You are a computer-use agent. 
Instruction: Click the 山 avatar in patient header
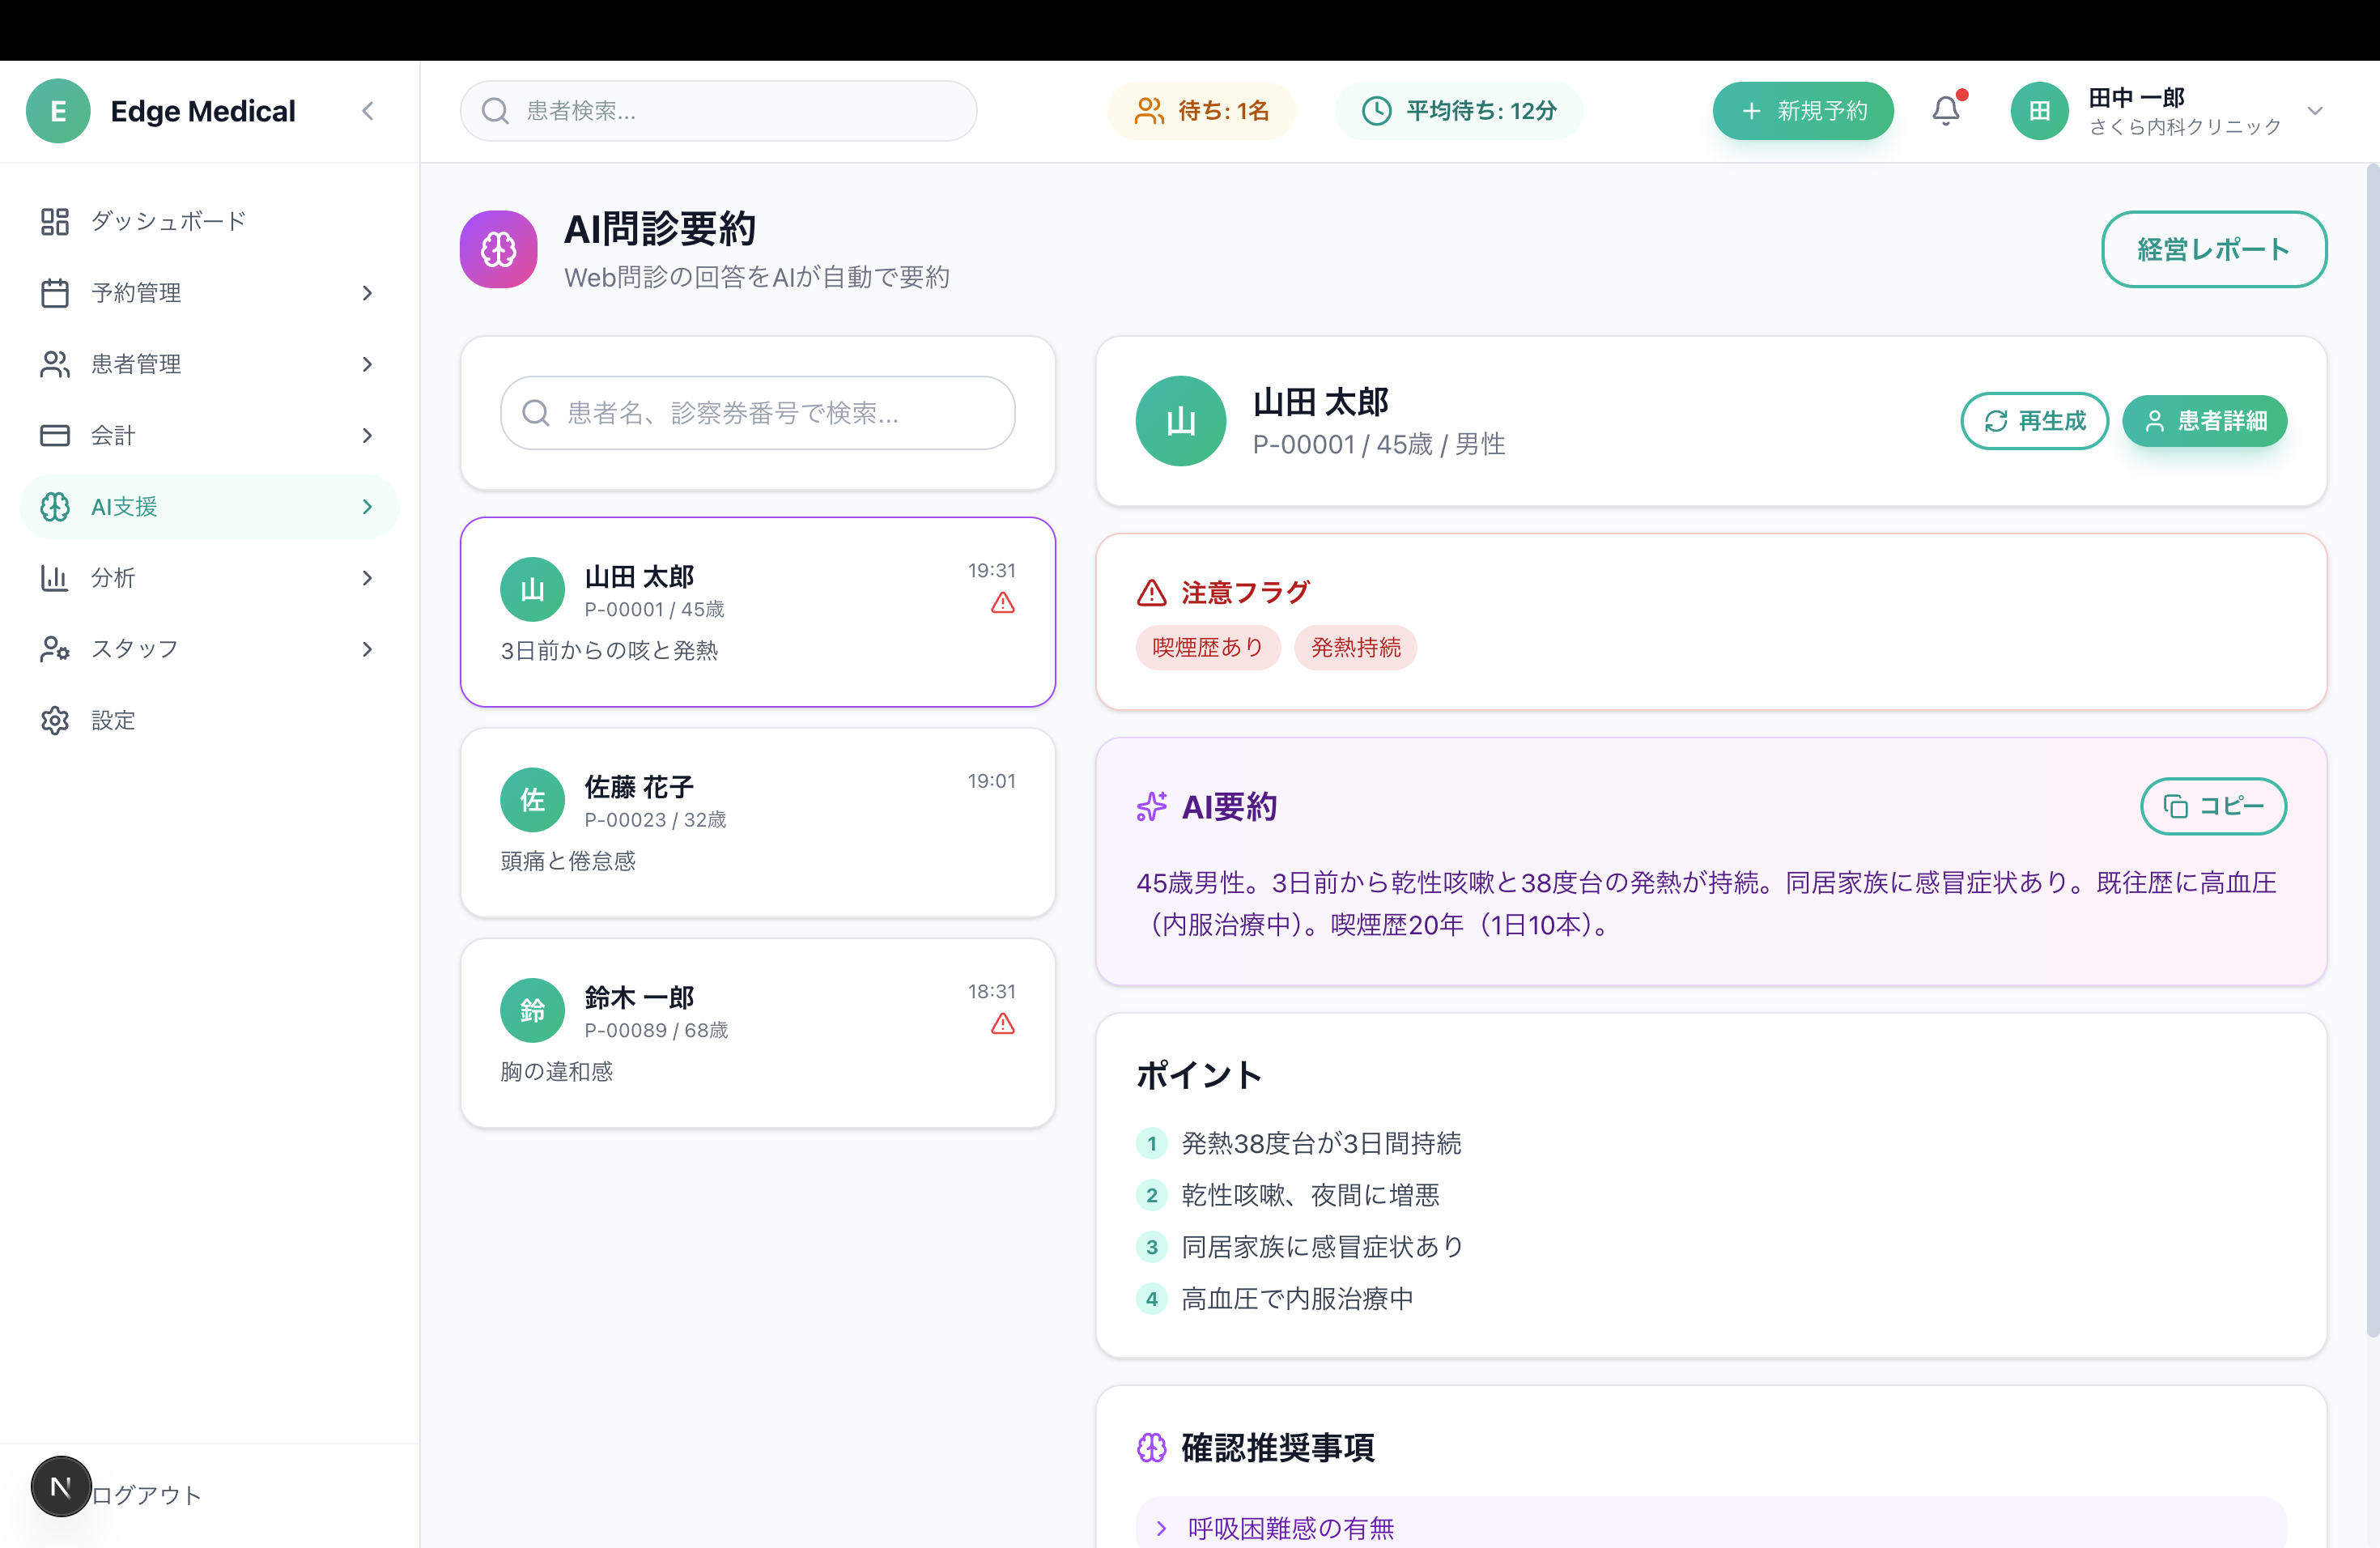1180,421
